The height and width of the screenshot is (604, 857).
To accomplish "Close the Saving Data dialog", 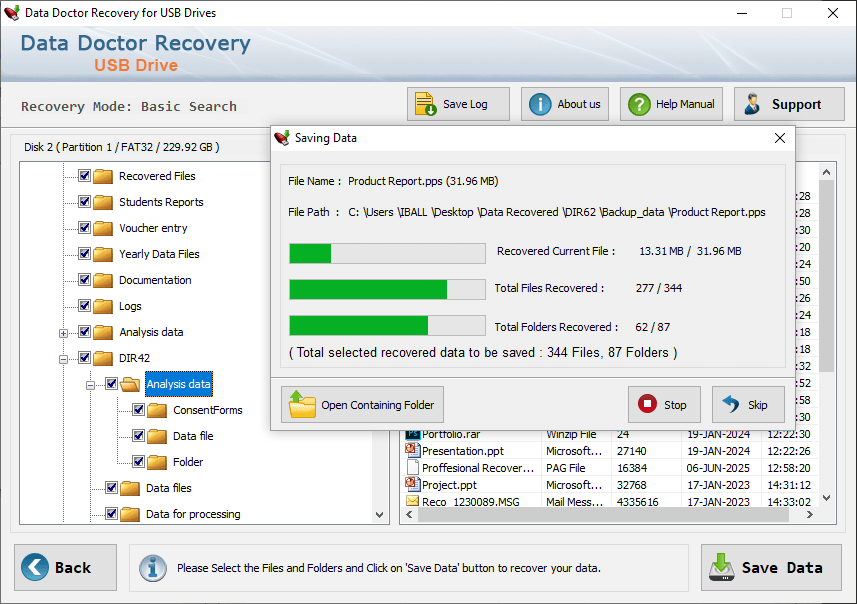I will click(780, 138).
